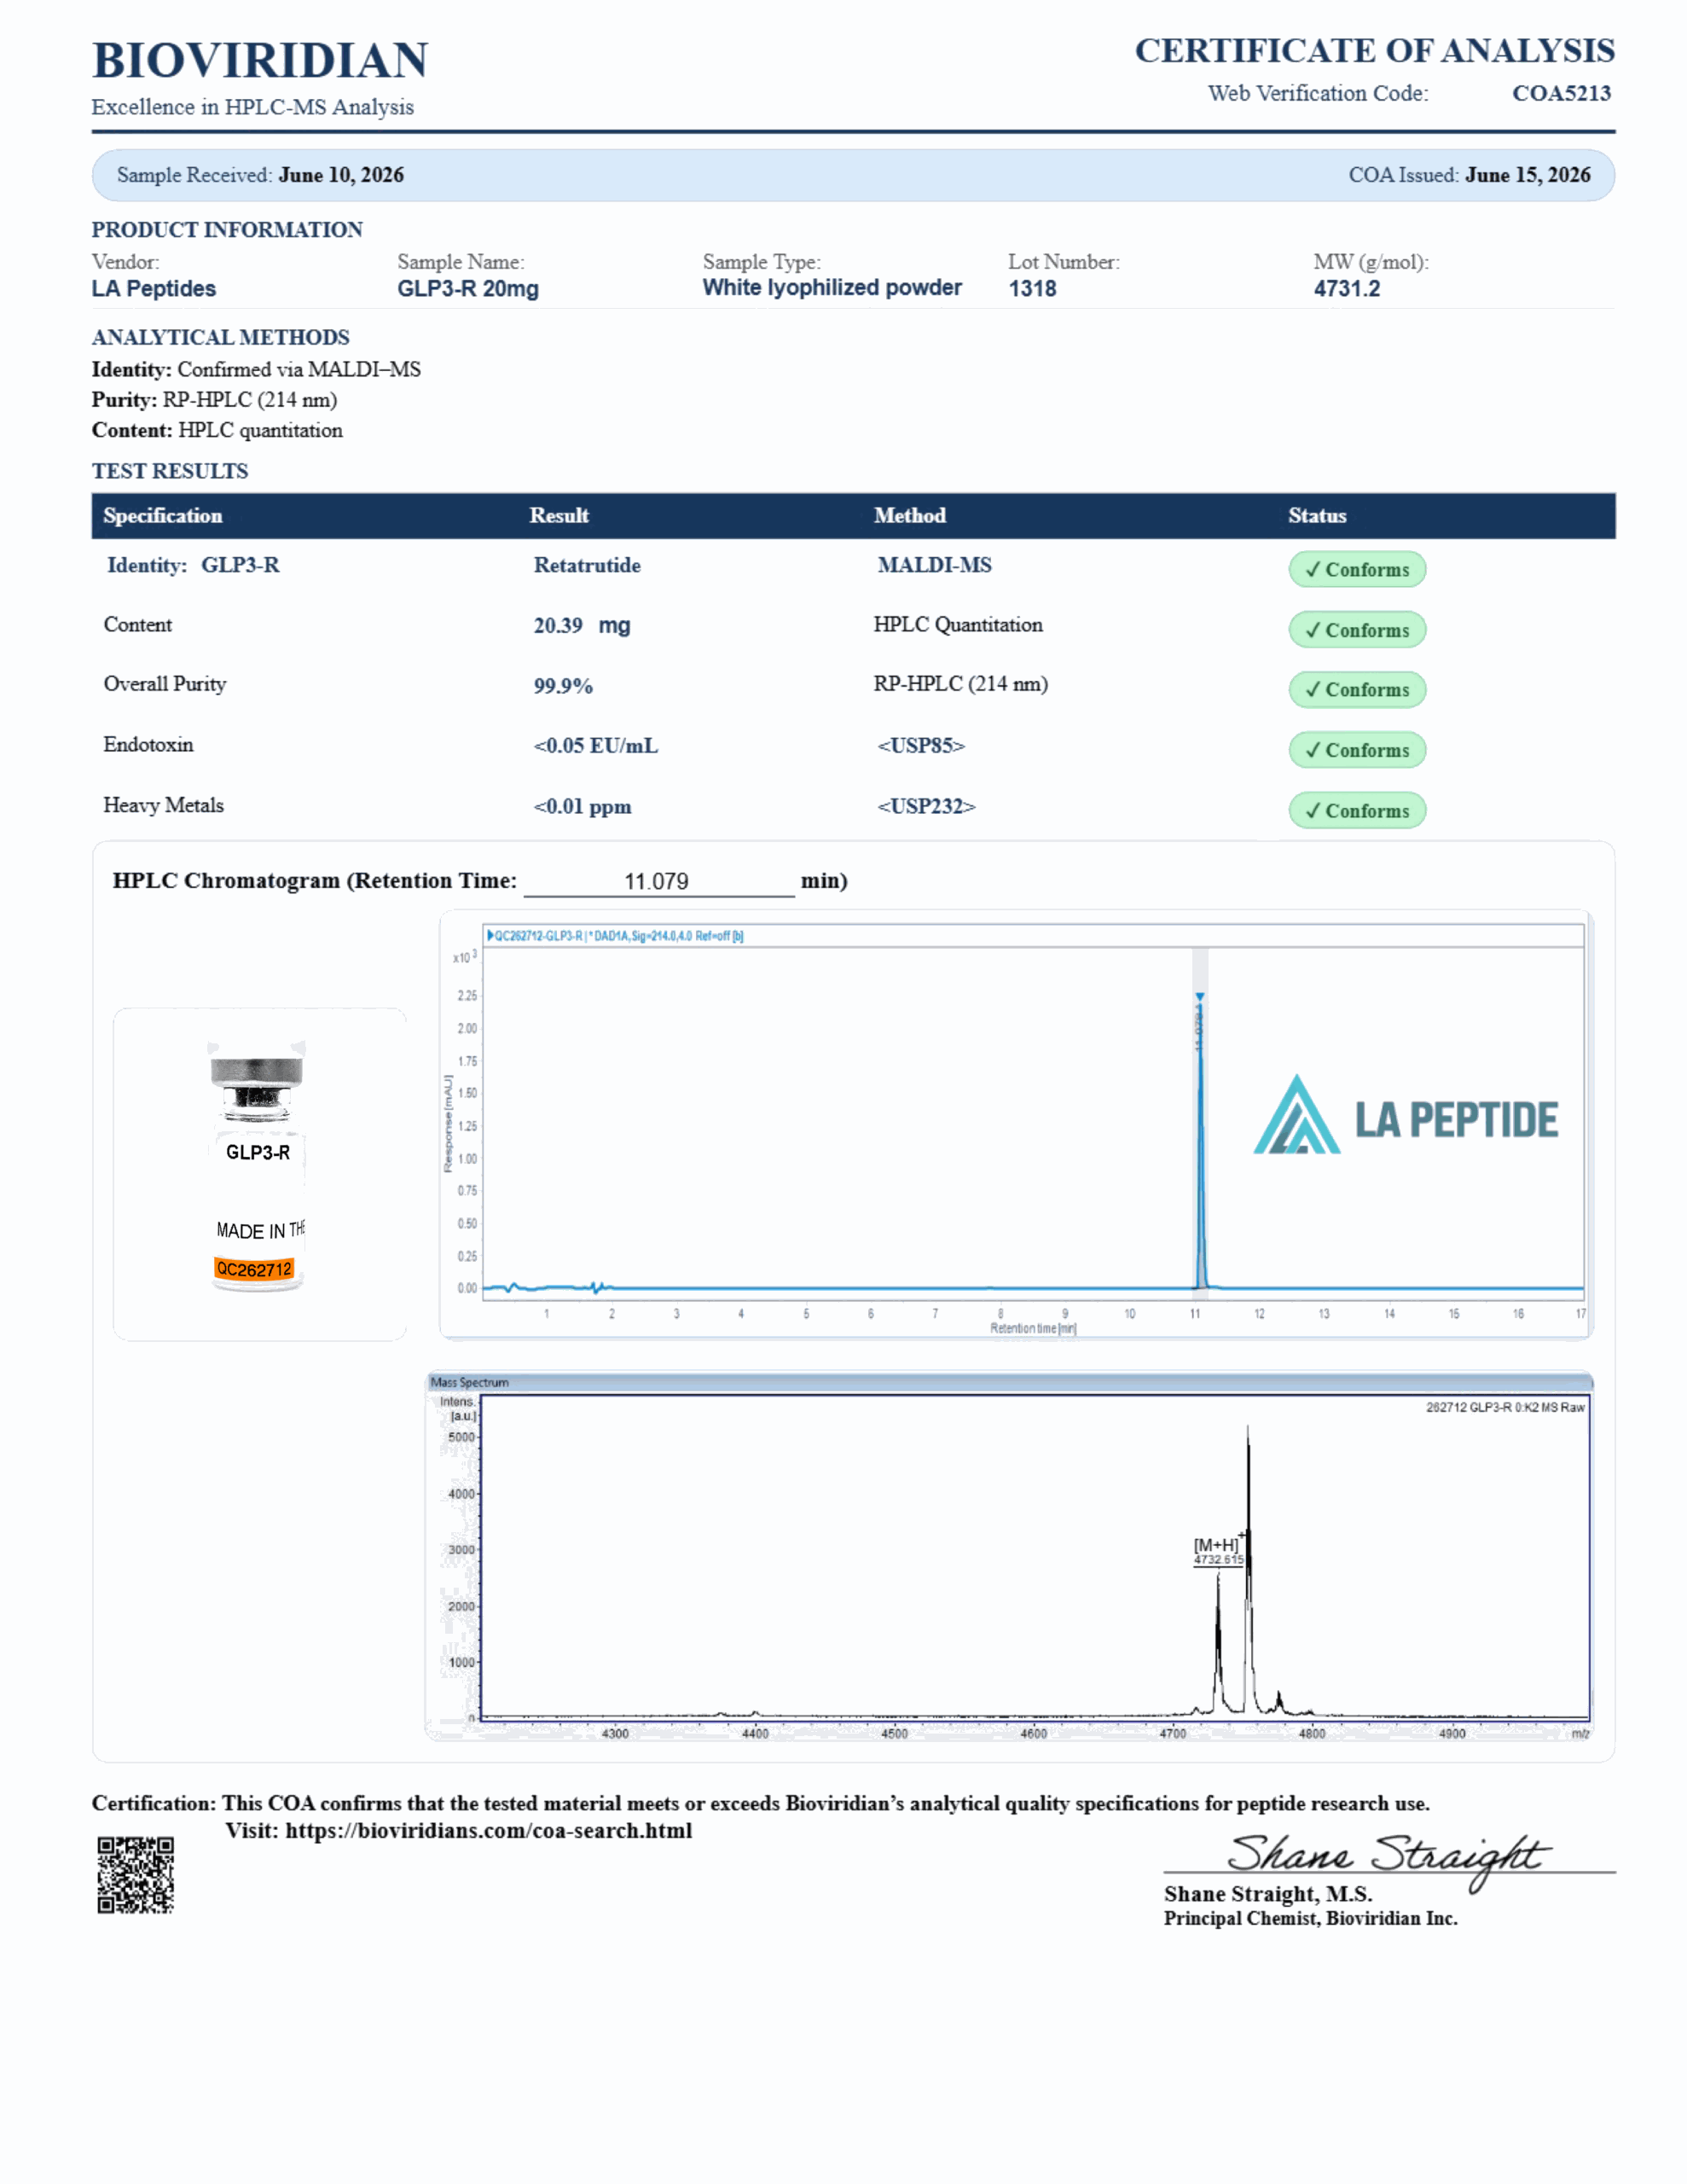The width and height of the screenshot is (1687, 2184).
Task: Click the Mass Spectrum panel title bar
Action: (1009, 1382)
